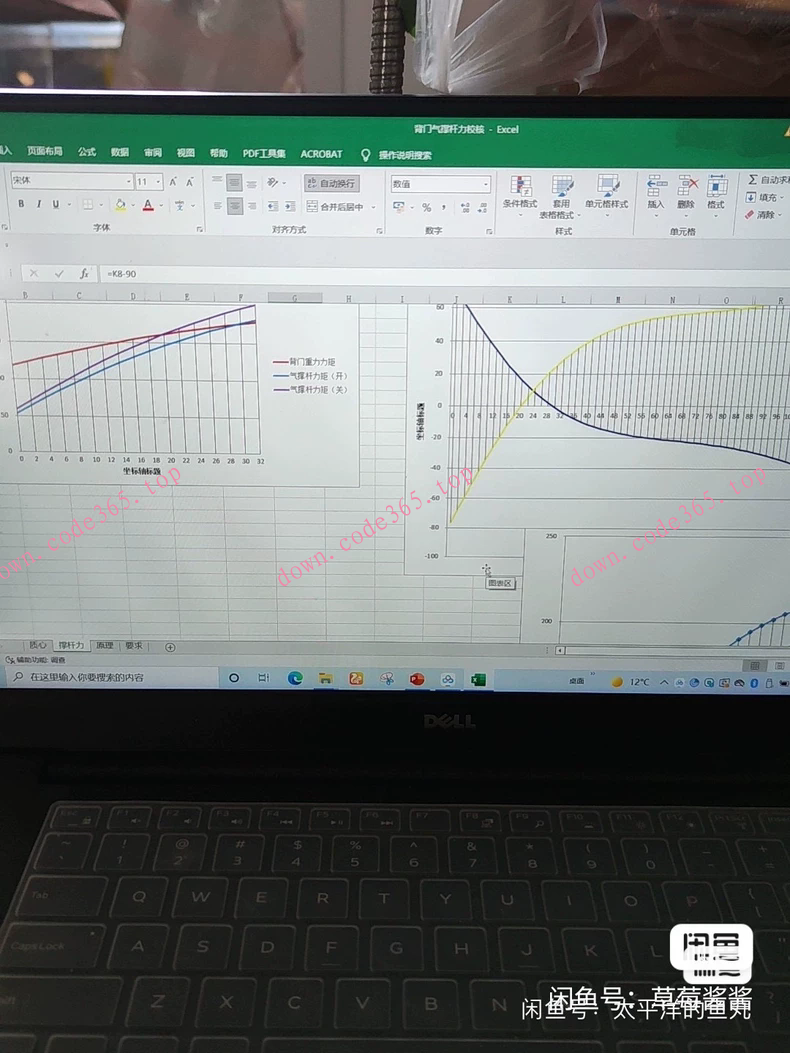Screen dimensions: 790x1053
Task: Switch to 要求 sheet tab
Action: (x=134, y=646)
